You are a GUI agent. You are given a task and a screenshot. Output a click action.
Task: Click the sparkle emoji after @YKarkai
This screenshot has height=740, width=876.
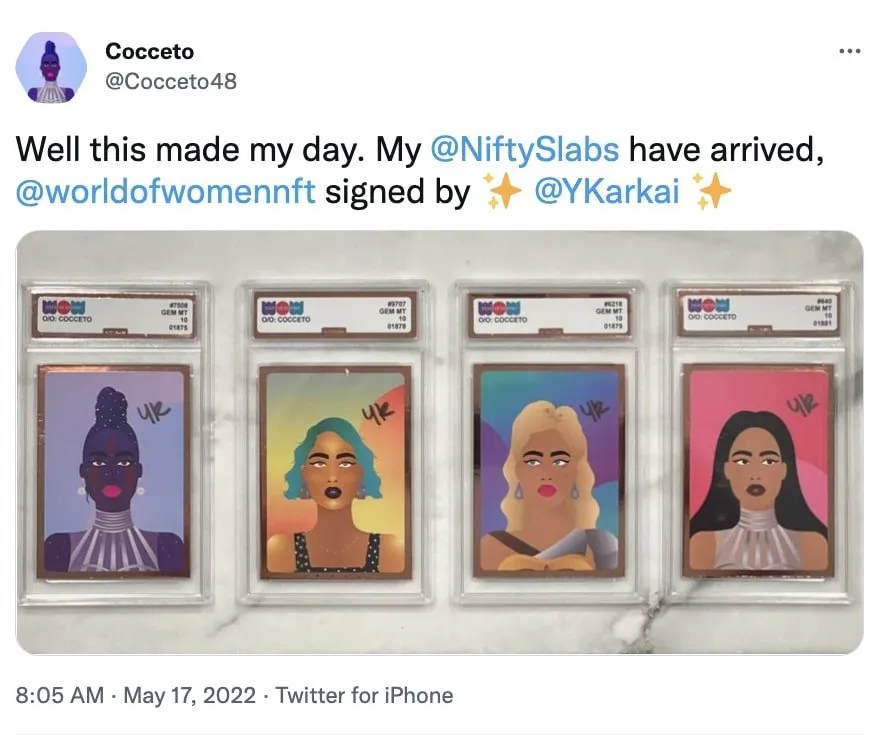coord(714,191)
